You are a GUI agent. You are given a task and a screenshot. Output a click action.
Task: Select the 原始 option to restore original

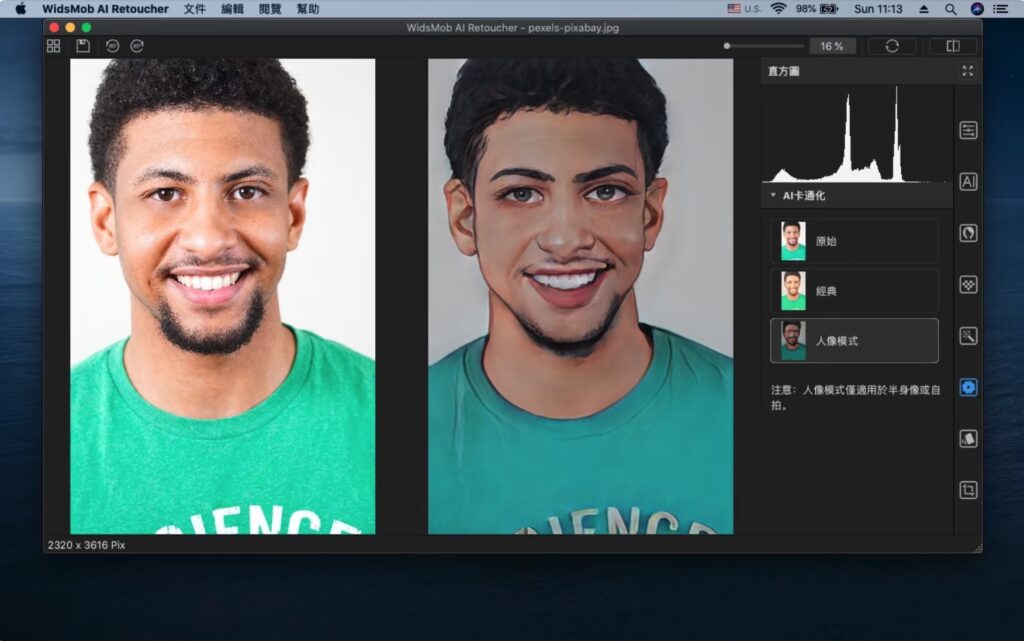tap(854, 241)
